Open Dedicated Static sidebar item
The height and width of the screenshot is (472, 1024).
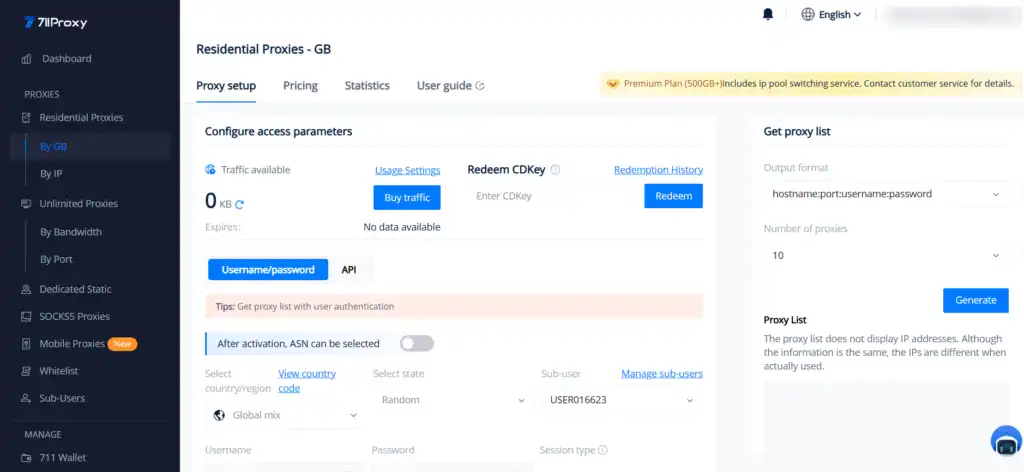click(75, 289)
